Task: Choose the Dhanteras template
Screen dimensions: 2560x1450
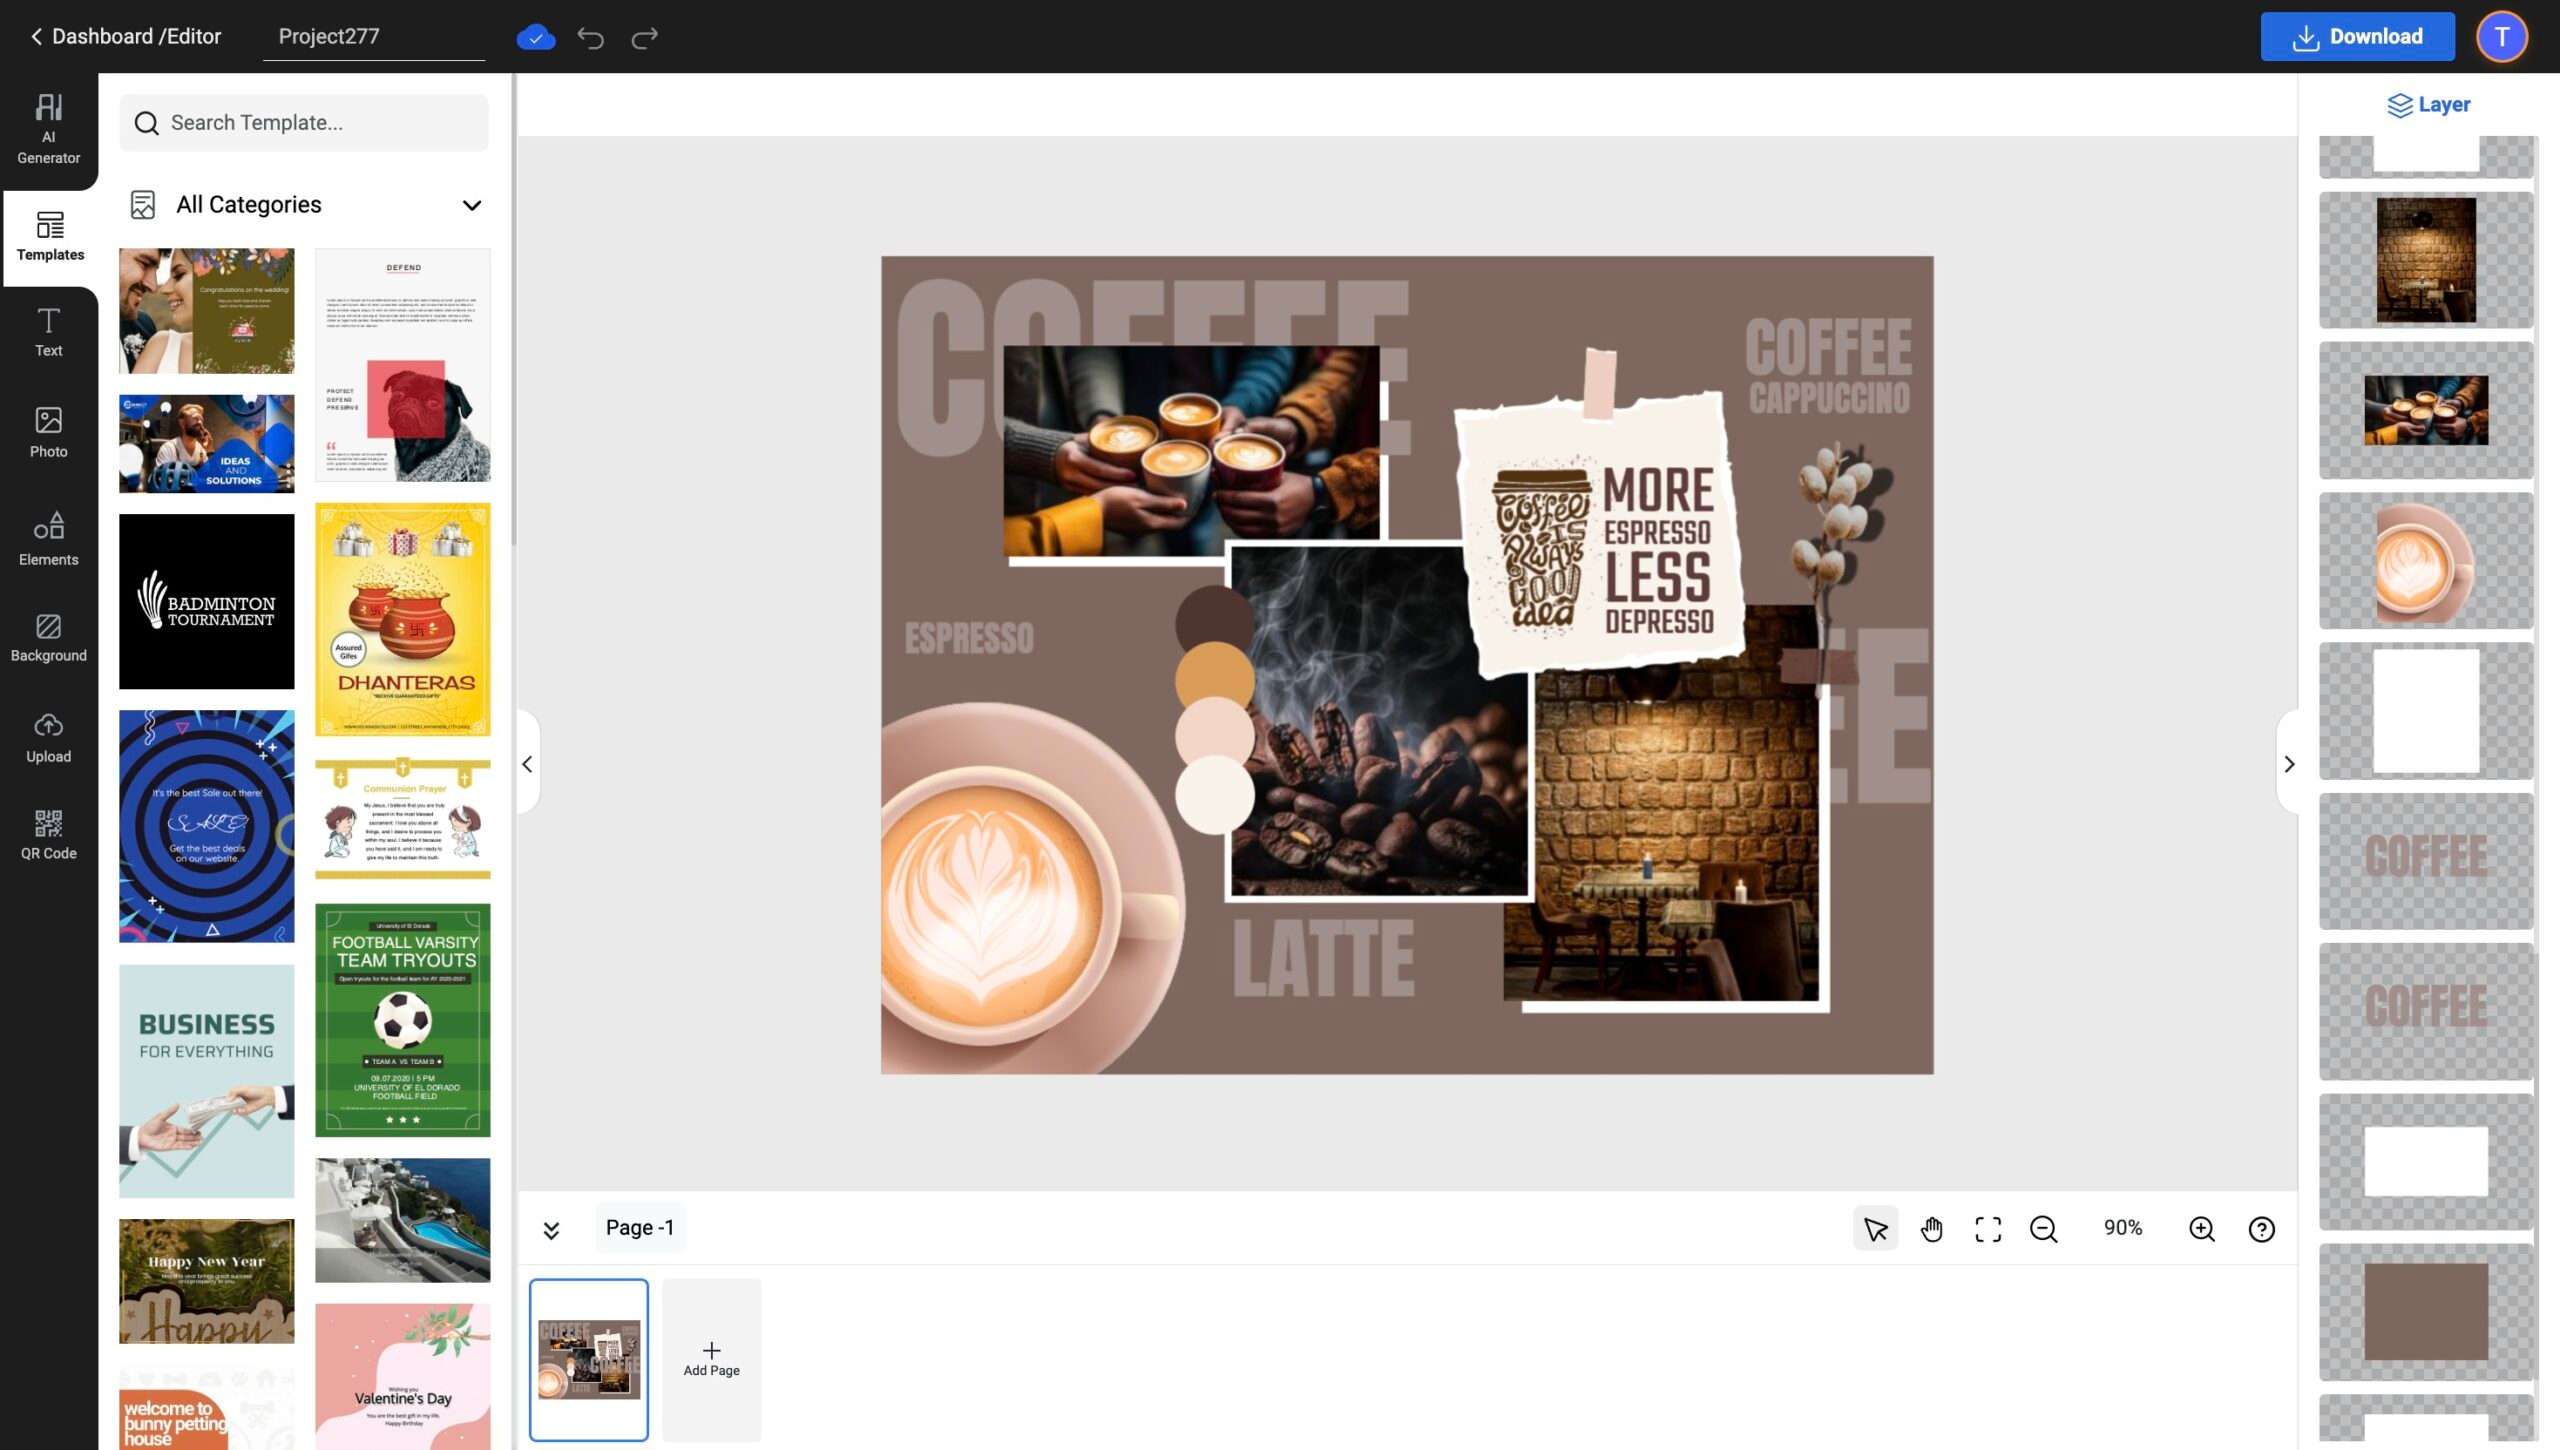Action: click(403, 619)
